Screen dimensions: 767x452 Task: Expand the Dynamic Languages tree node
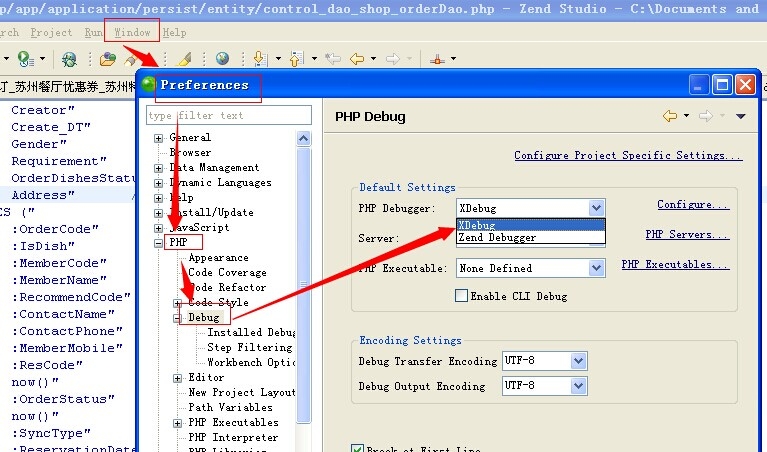point(158,183)
